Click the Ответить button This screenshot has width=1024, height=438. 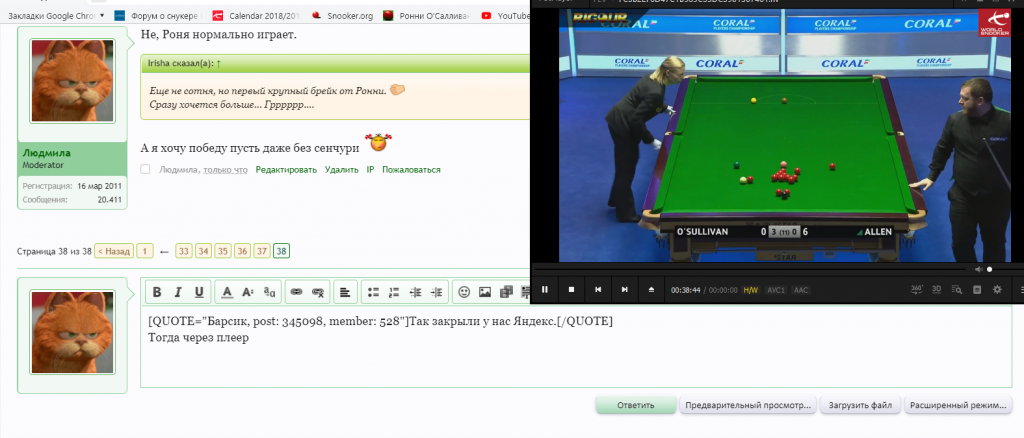click(635, 405)
